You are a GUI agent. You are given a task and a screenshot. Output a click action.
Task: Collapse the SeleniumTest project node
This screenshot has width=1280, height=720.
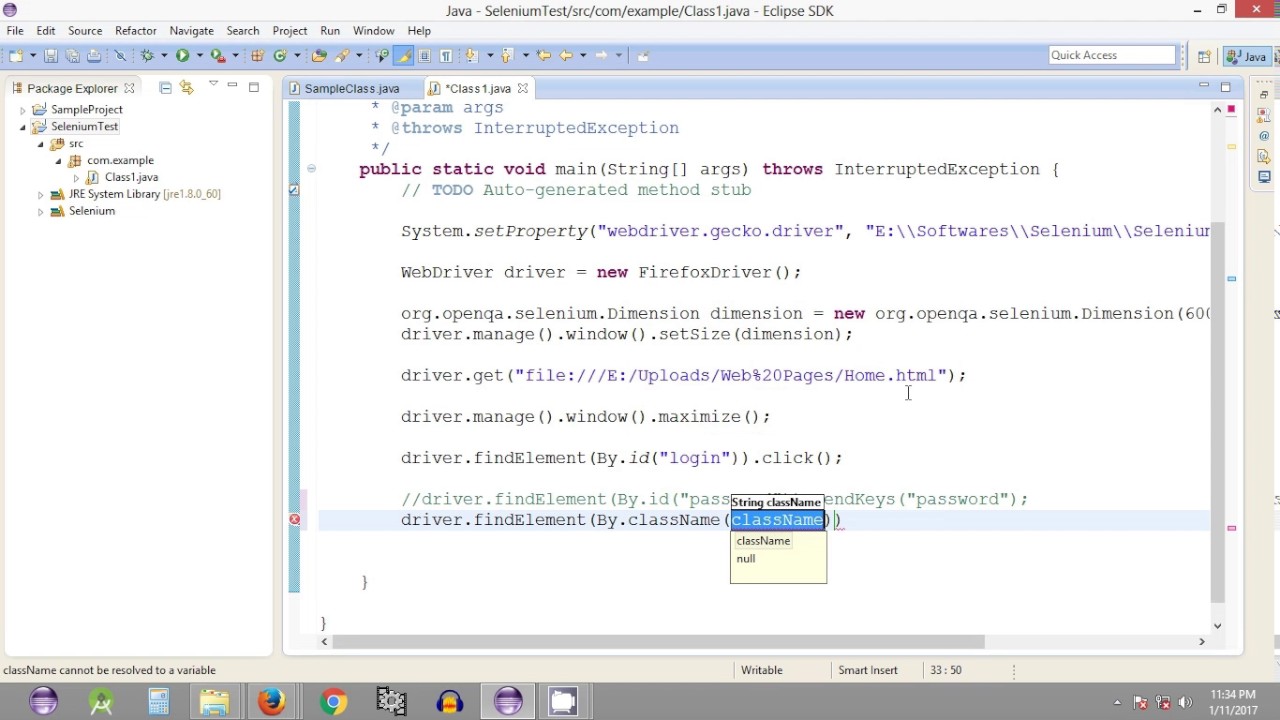pos(23,127)
